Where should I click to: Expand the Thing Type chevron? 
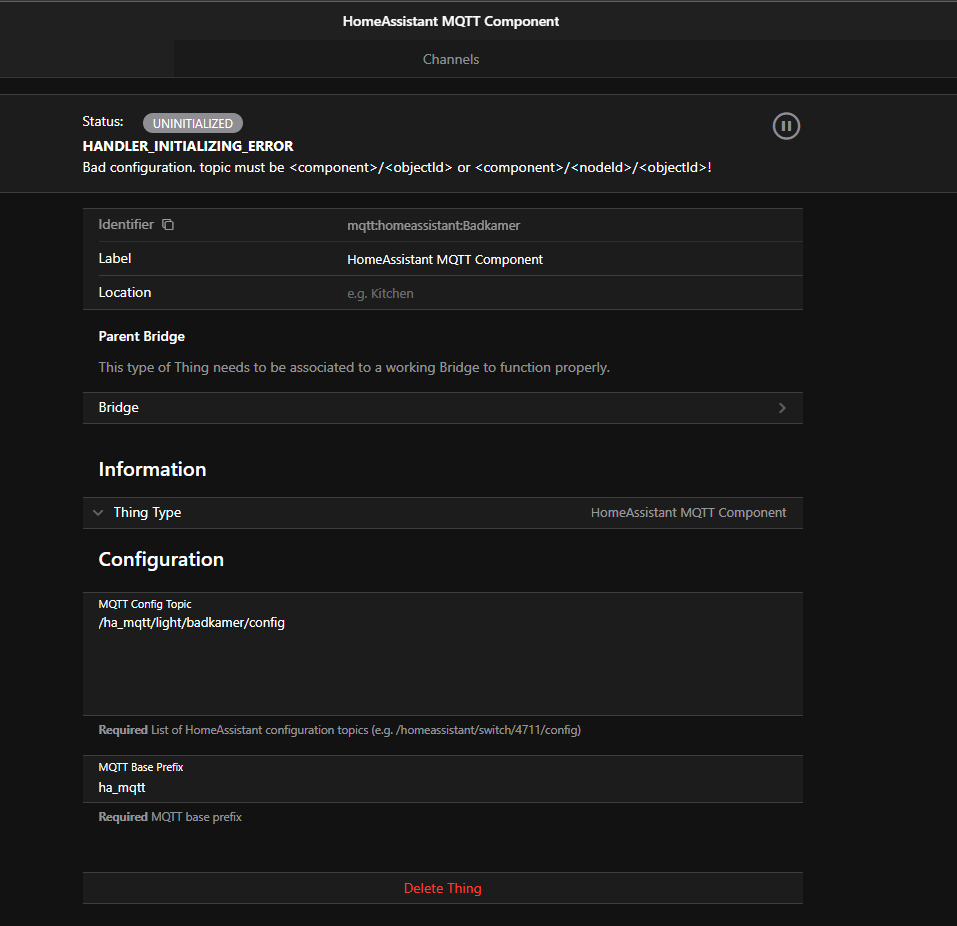click(98, 513)
